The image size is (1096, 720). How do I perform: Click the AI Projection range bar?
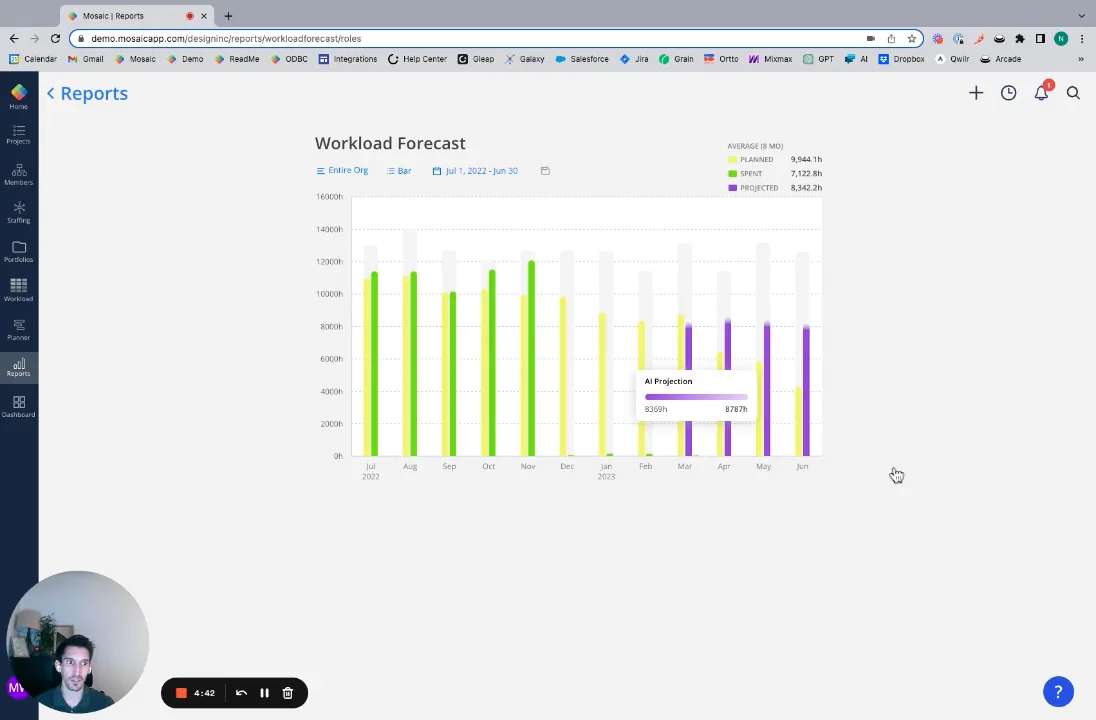[x=696, y=397]
